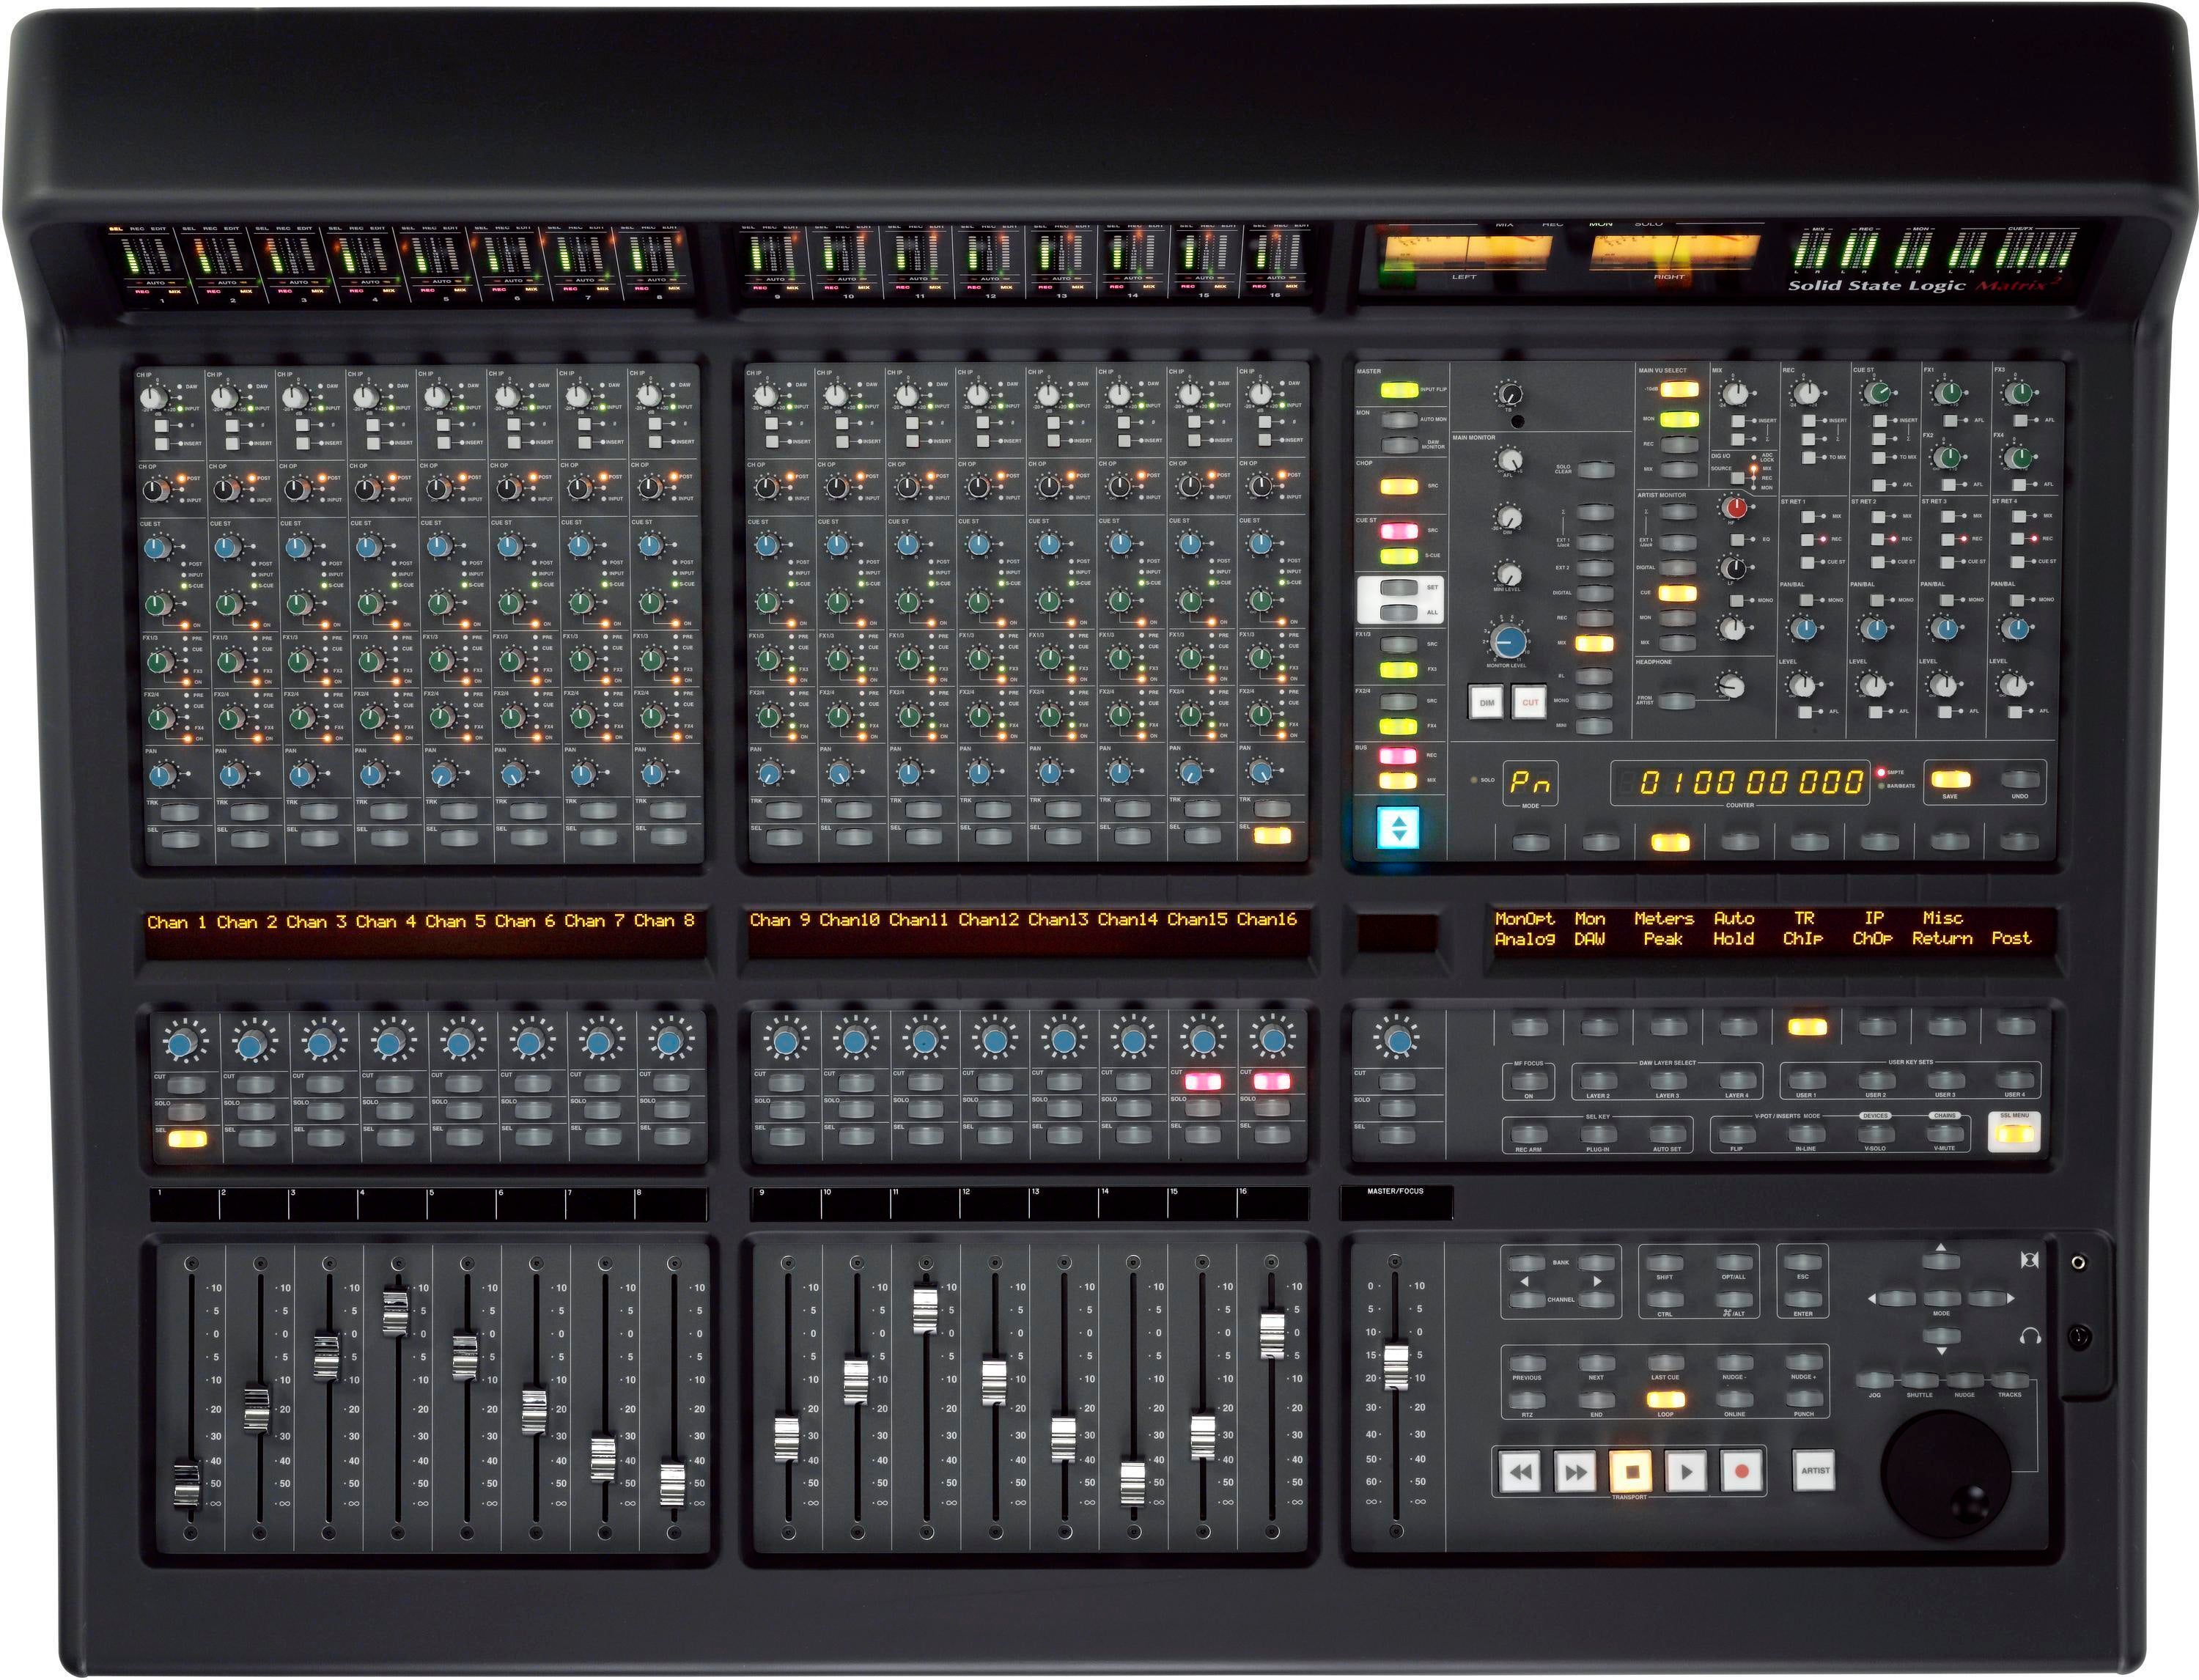Toggle the yellow MIX monitor source key
2199x1680 pixels.
[x=1594, y=644]
